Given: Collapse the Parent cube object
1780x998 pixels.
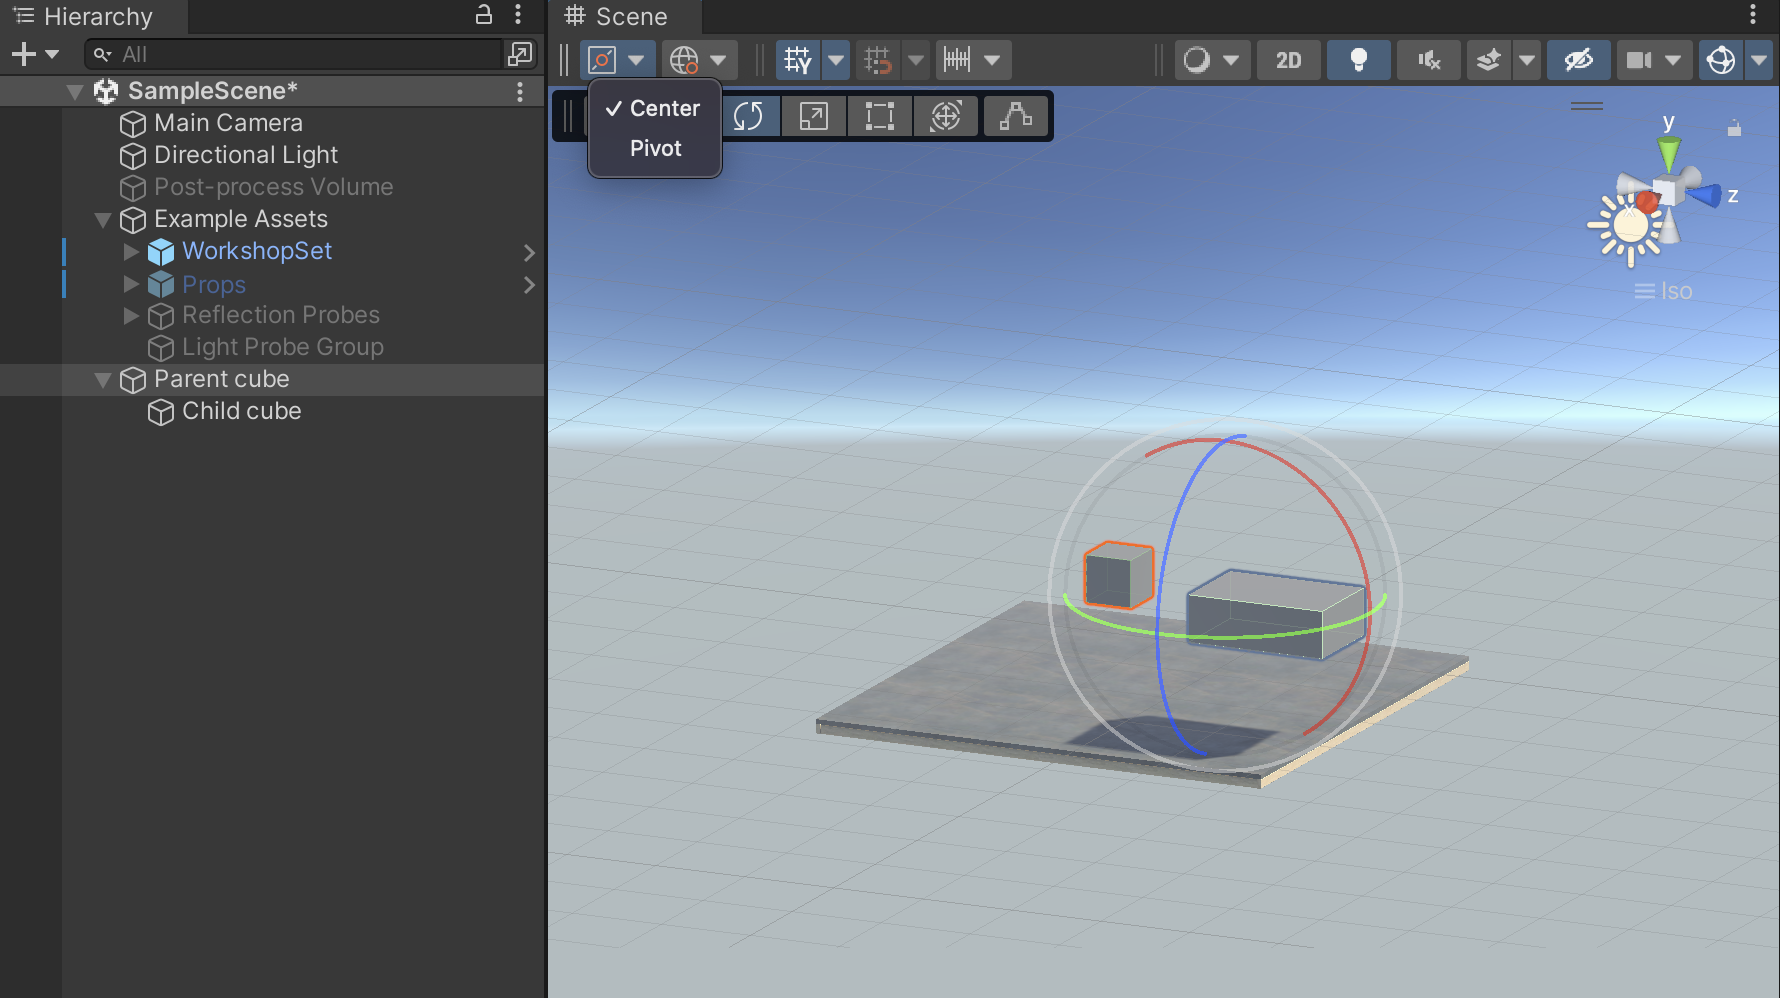Looking at the screenshot, I should click(102, 380).
